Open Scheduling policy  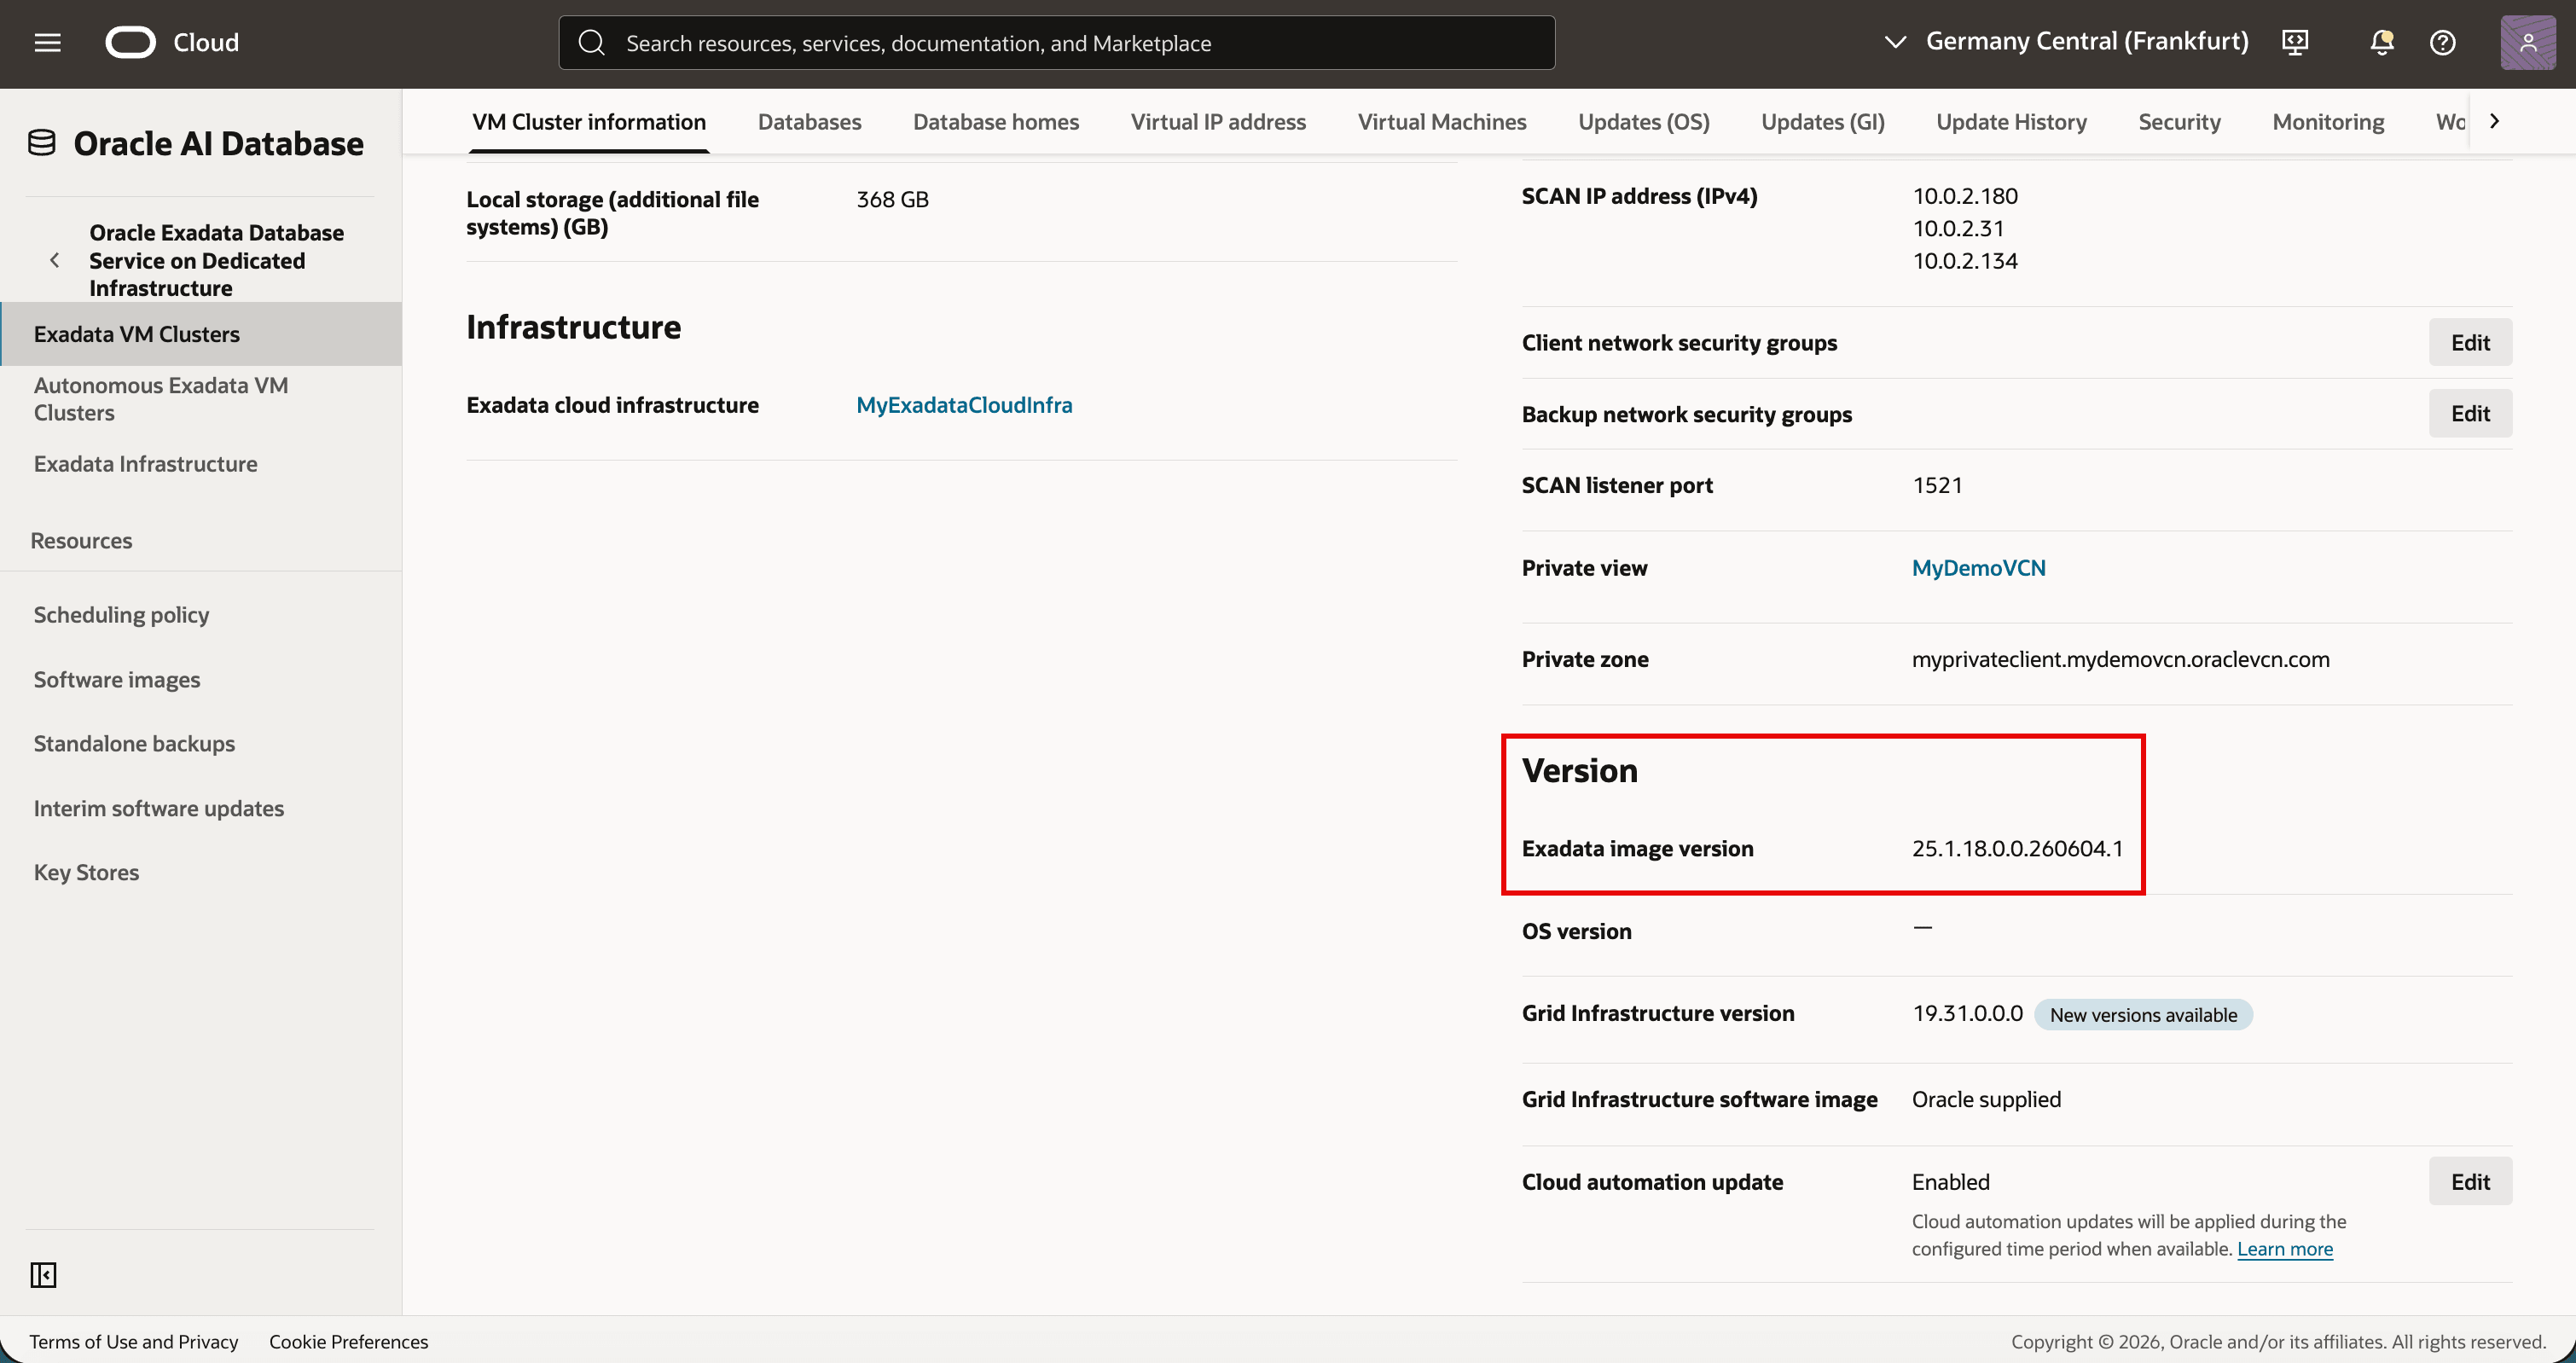(121, 614)
